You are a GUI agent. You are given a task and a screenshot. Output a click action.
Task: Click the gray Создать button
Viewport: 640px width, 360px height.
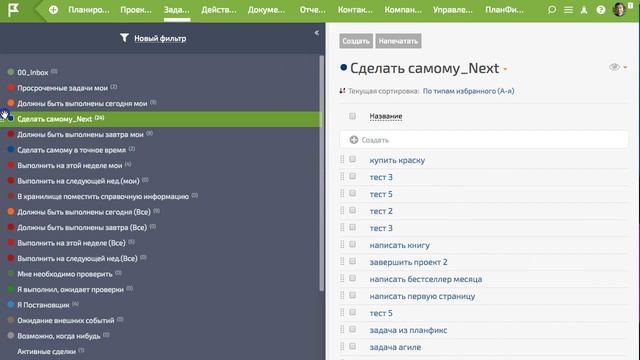[x=356, y=41]
